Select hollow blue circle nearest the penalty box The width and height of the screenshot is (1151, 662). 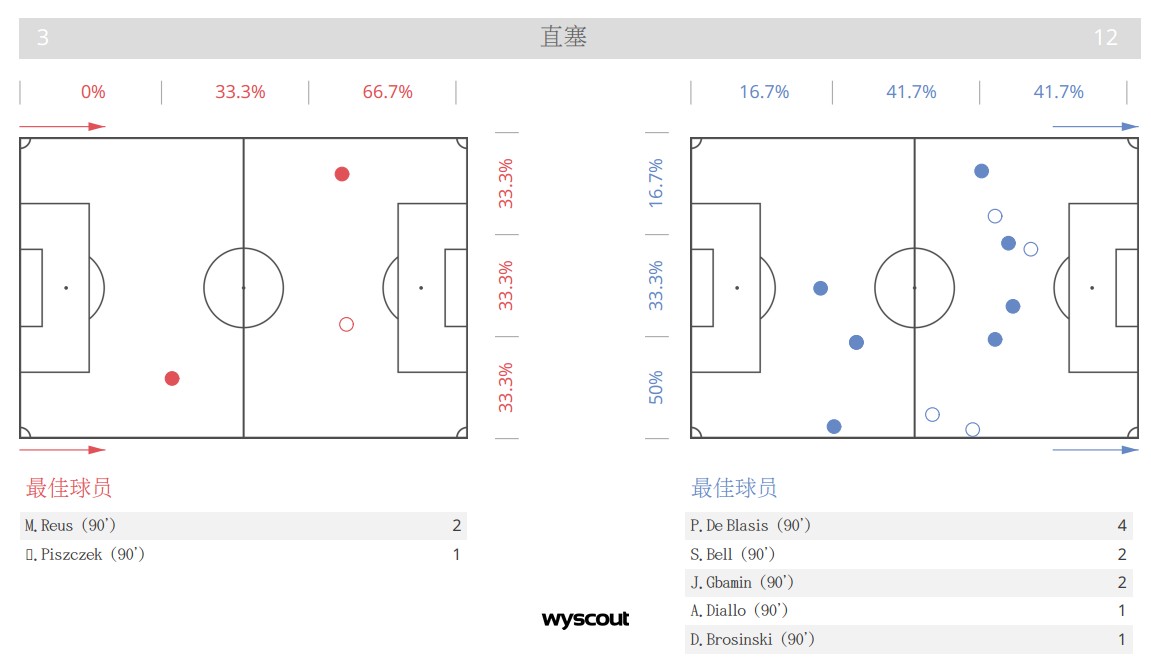pyautogui.click(x=1031, y=249)
